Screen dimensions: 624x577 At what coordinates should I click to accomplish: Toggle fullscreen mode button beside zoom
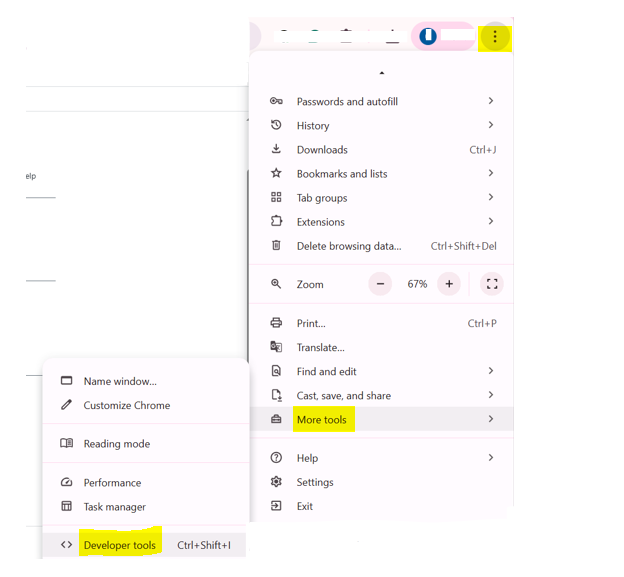tap(491, 284)
